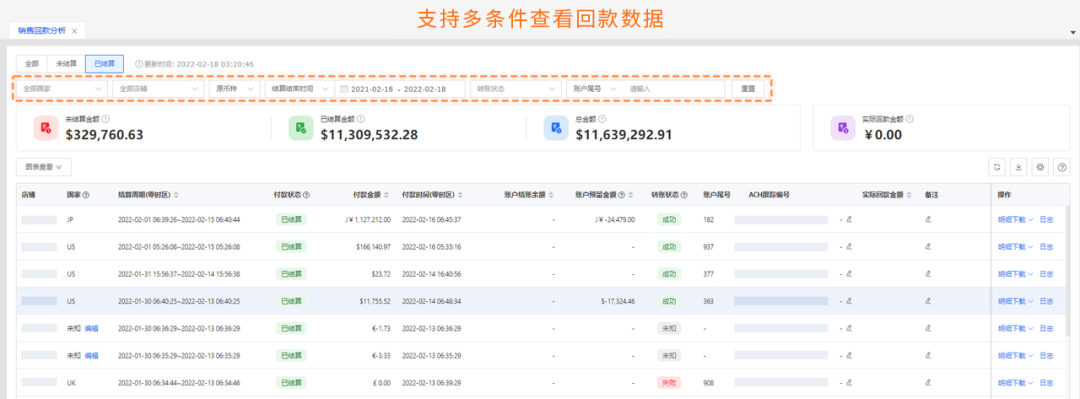1080x399 pixels.
Task: Click the info icon next to 实际回款金额
Action: (x=909, y=119)
